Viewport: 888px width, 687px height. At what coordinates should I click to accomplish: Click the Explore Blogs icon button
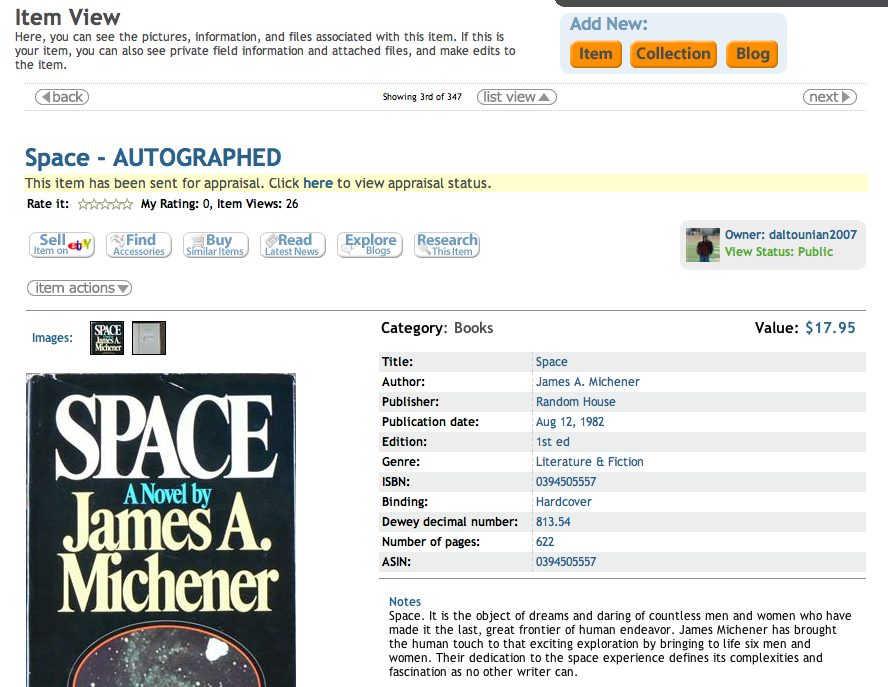370,245
